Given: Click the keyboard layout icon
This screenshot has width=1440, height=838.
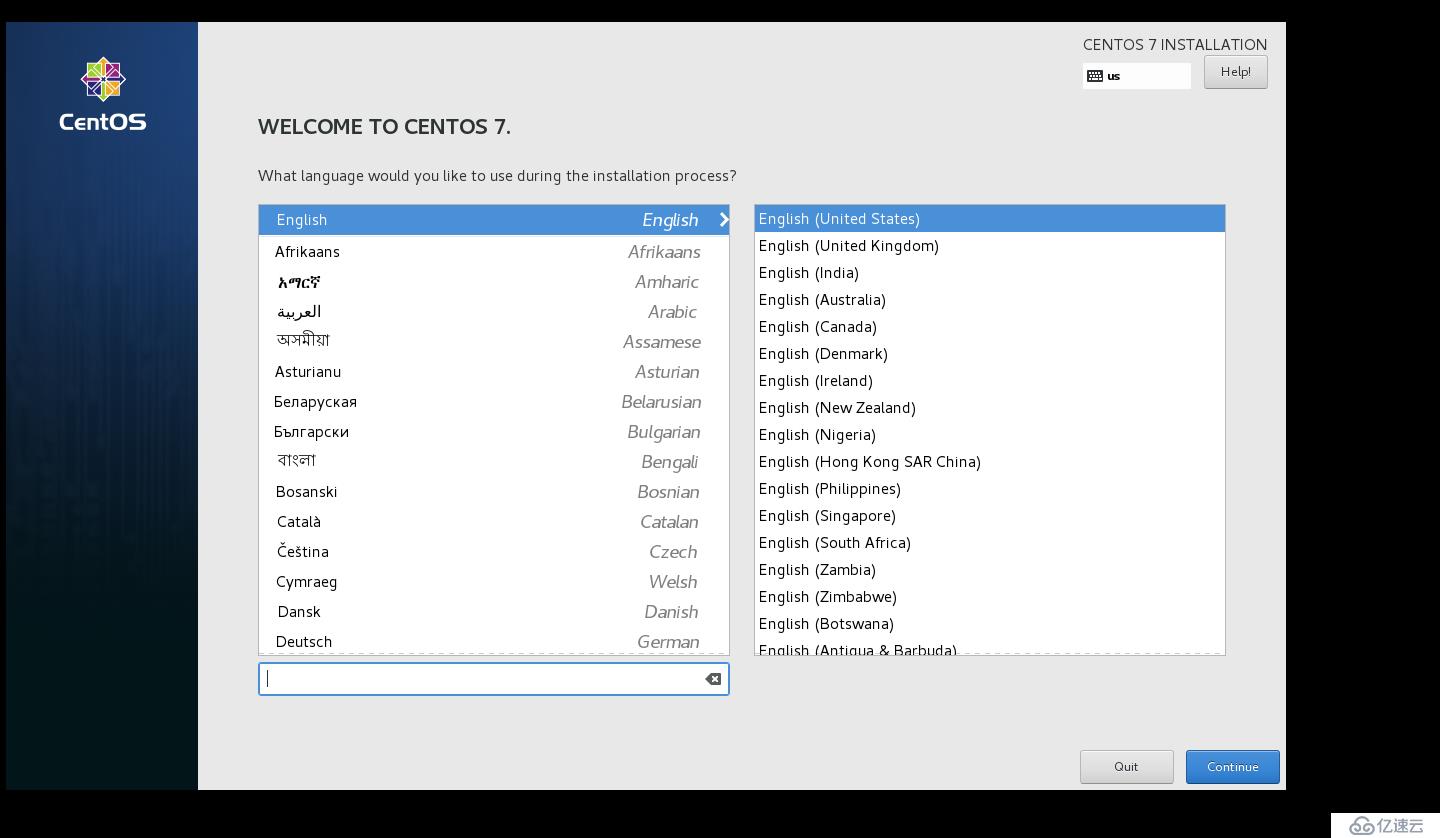Looking at the screenshot, I should pos(1095,76).
